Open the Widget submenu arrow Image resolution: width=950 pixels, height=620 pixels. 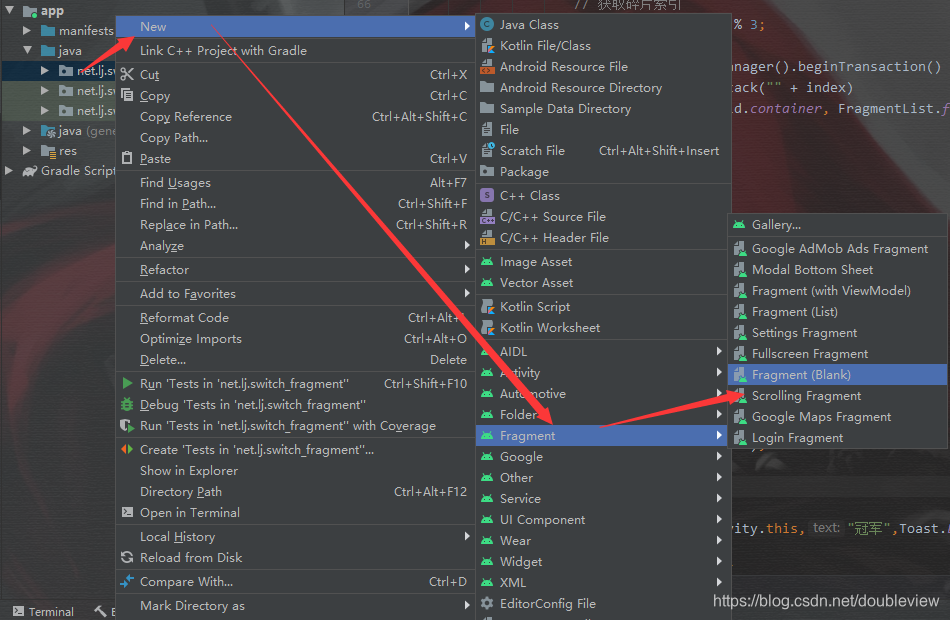pyautogui.click(x=719, y=561)
